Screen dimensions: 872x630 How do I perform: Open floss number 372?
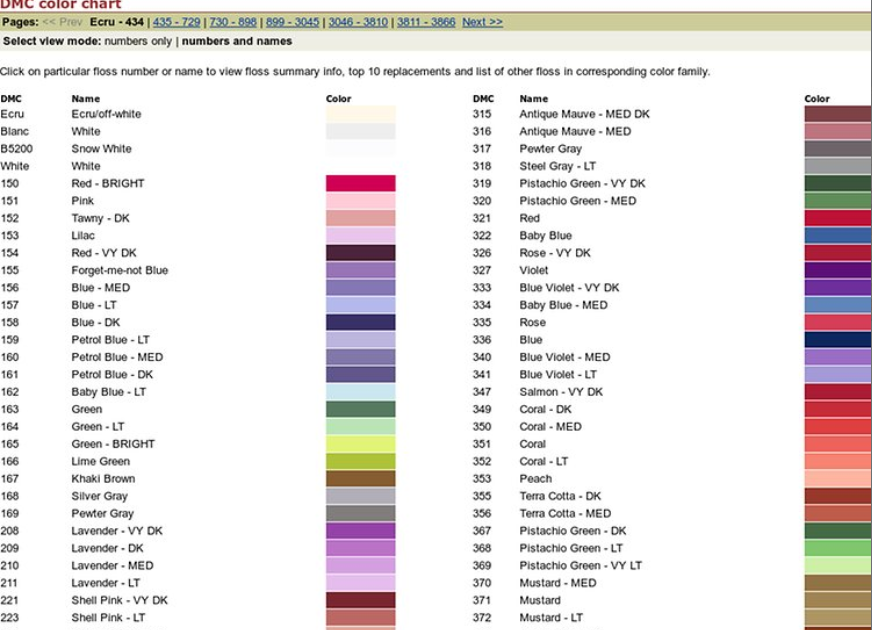tap(482, 618)
